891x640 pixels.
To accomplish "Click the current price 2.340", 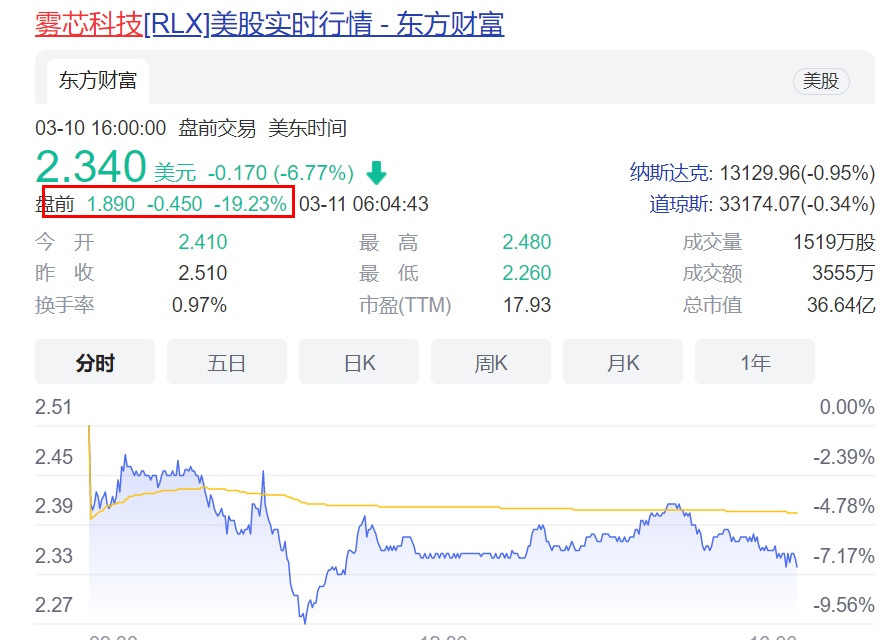I will (x=91, y=167).
